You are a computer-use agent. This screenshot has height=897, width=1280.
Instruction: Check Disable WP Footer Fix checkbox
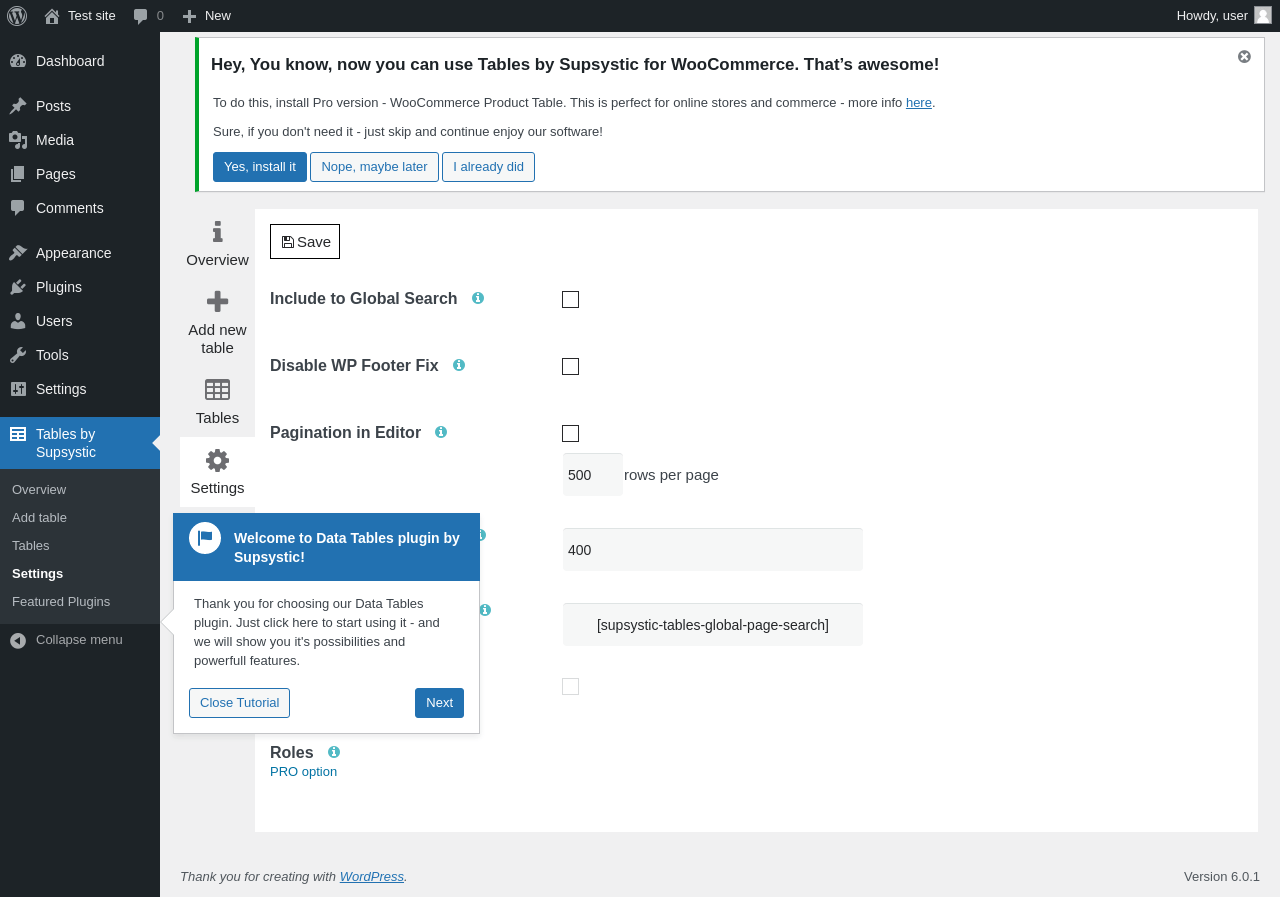[570, 366]
